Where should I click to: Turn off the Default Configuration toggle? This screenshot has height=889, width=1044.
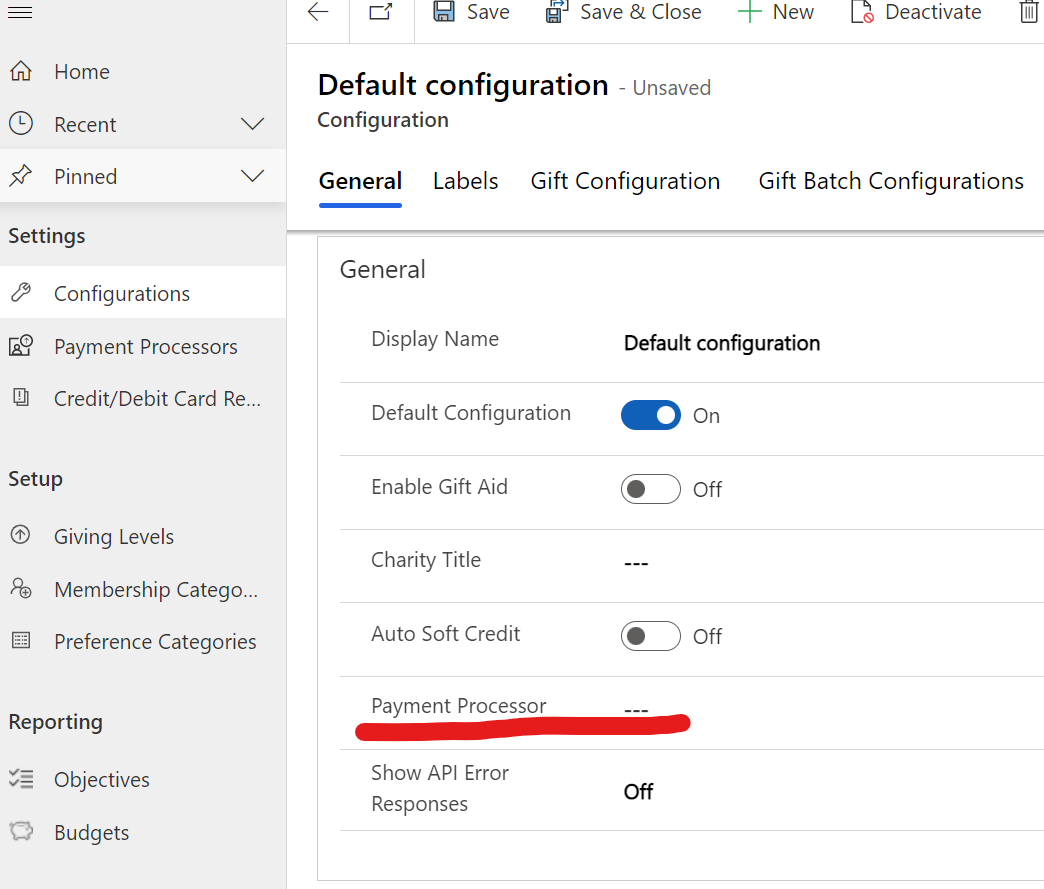tap(650, 415)
